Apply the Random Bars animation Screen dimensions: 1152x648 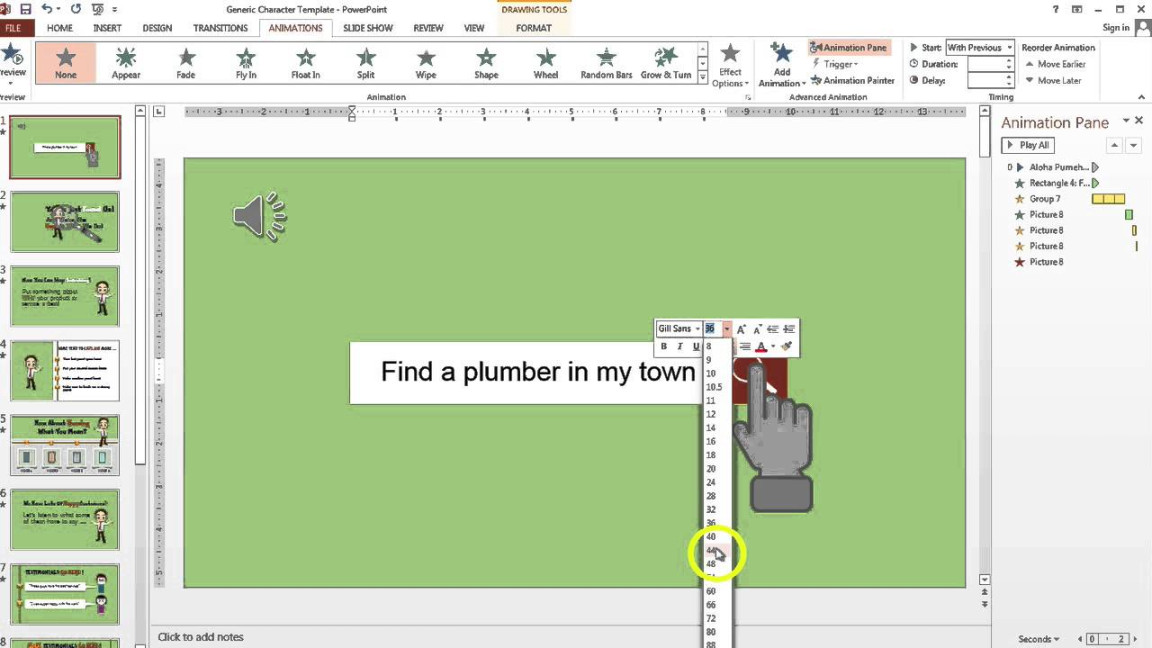pyautogui.click(x=606, y=62)
